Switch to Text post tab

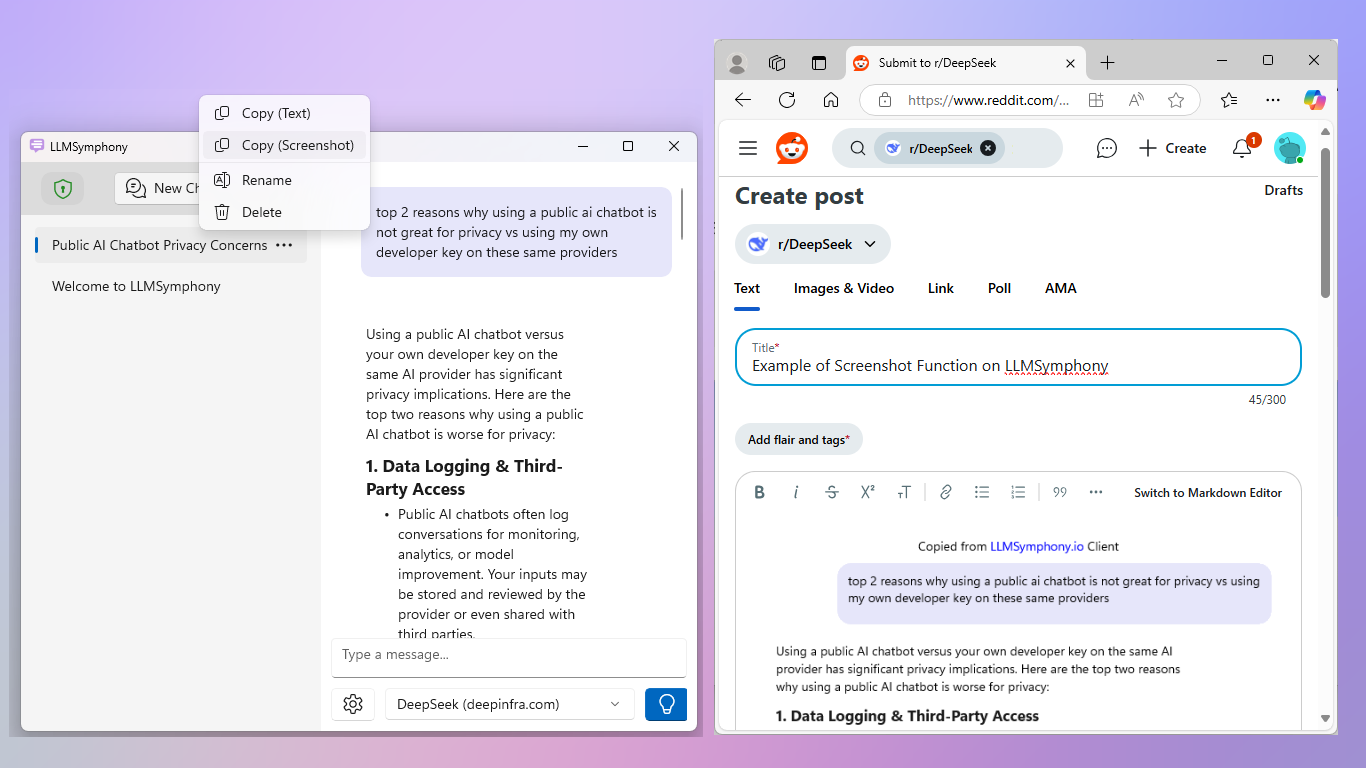coord(747,288)
